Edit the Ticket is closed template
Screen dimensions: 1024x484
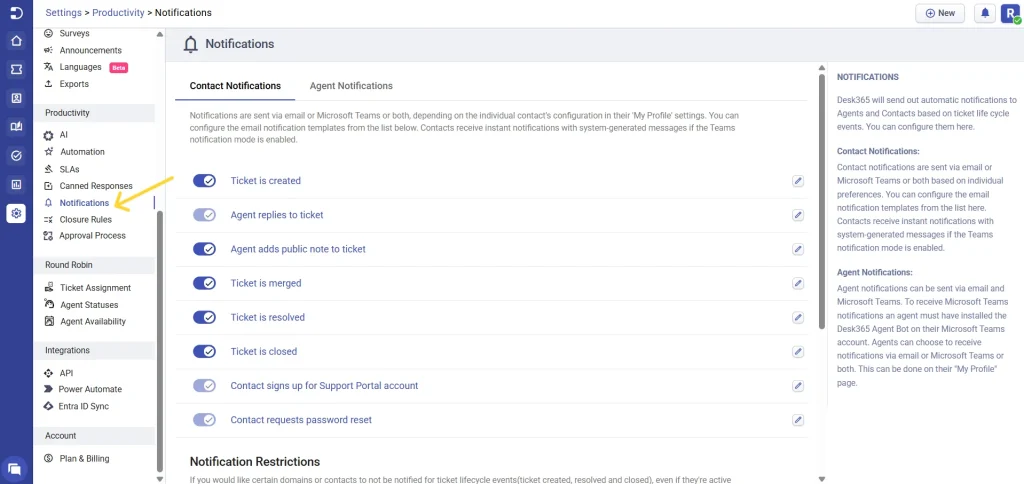tap(797, 351)
